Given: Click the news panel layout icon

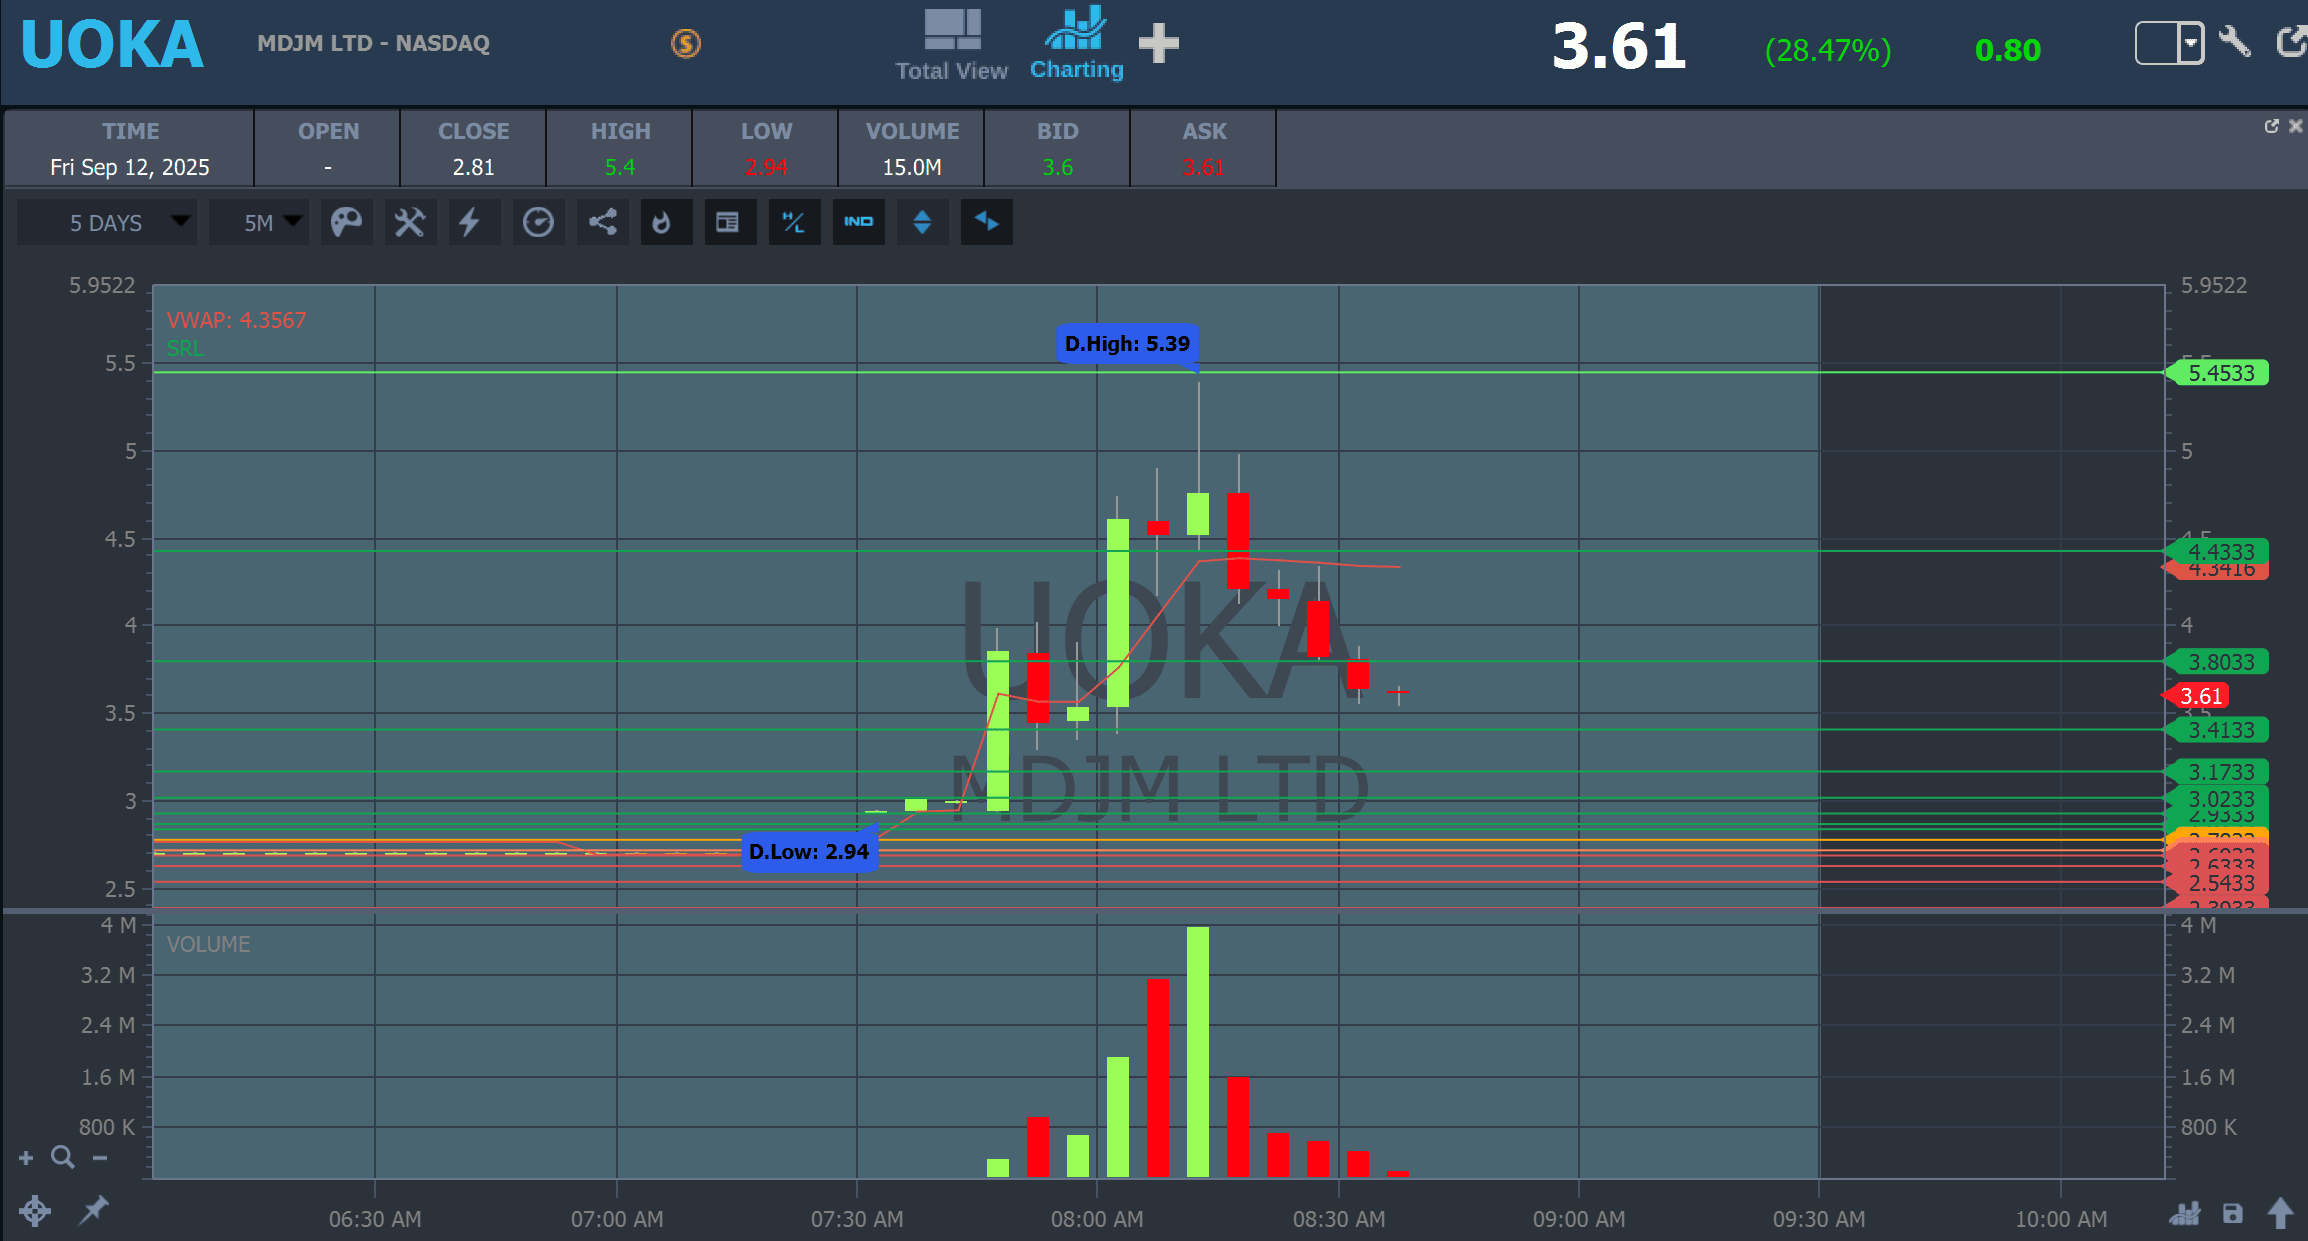Looking at the screenshot, I should coord(728,222).
